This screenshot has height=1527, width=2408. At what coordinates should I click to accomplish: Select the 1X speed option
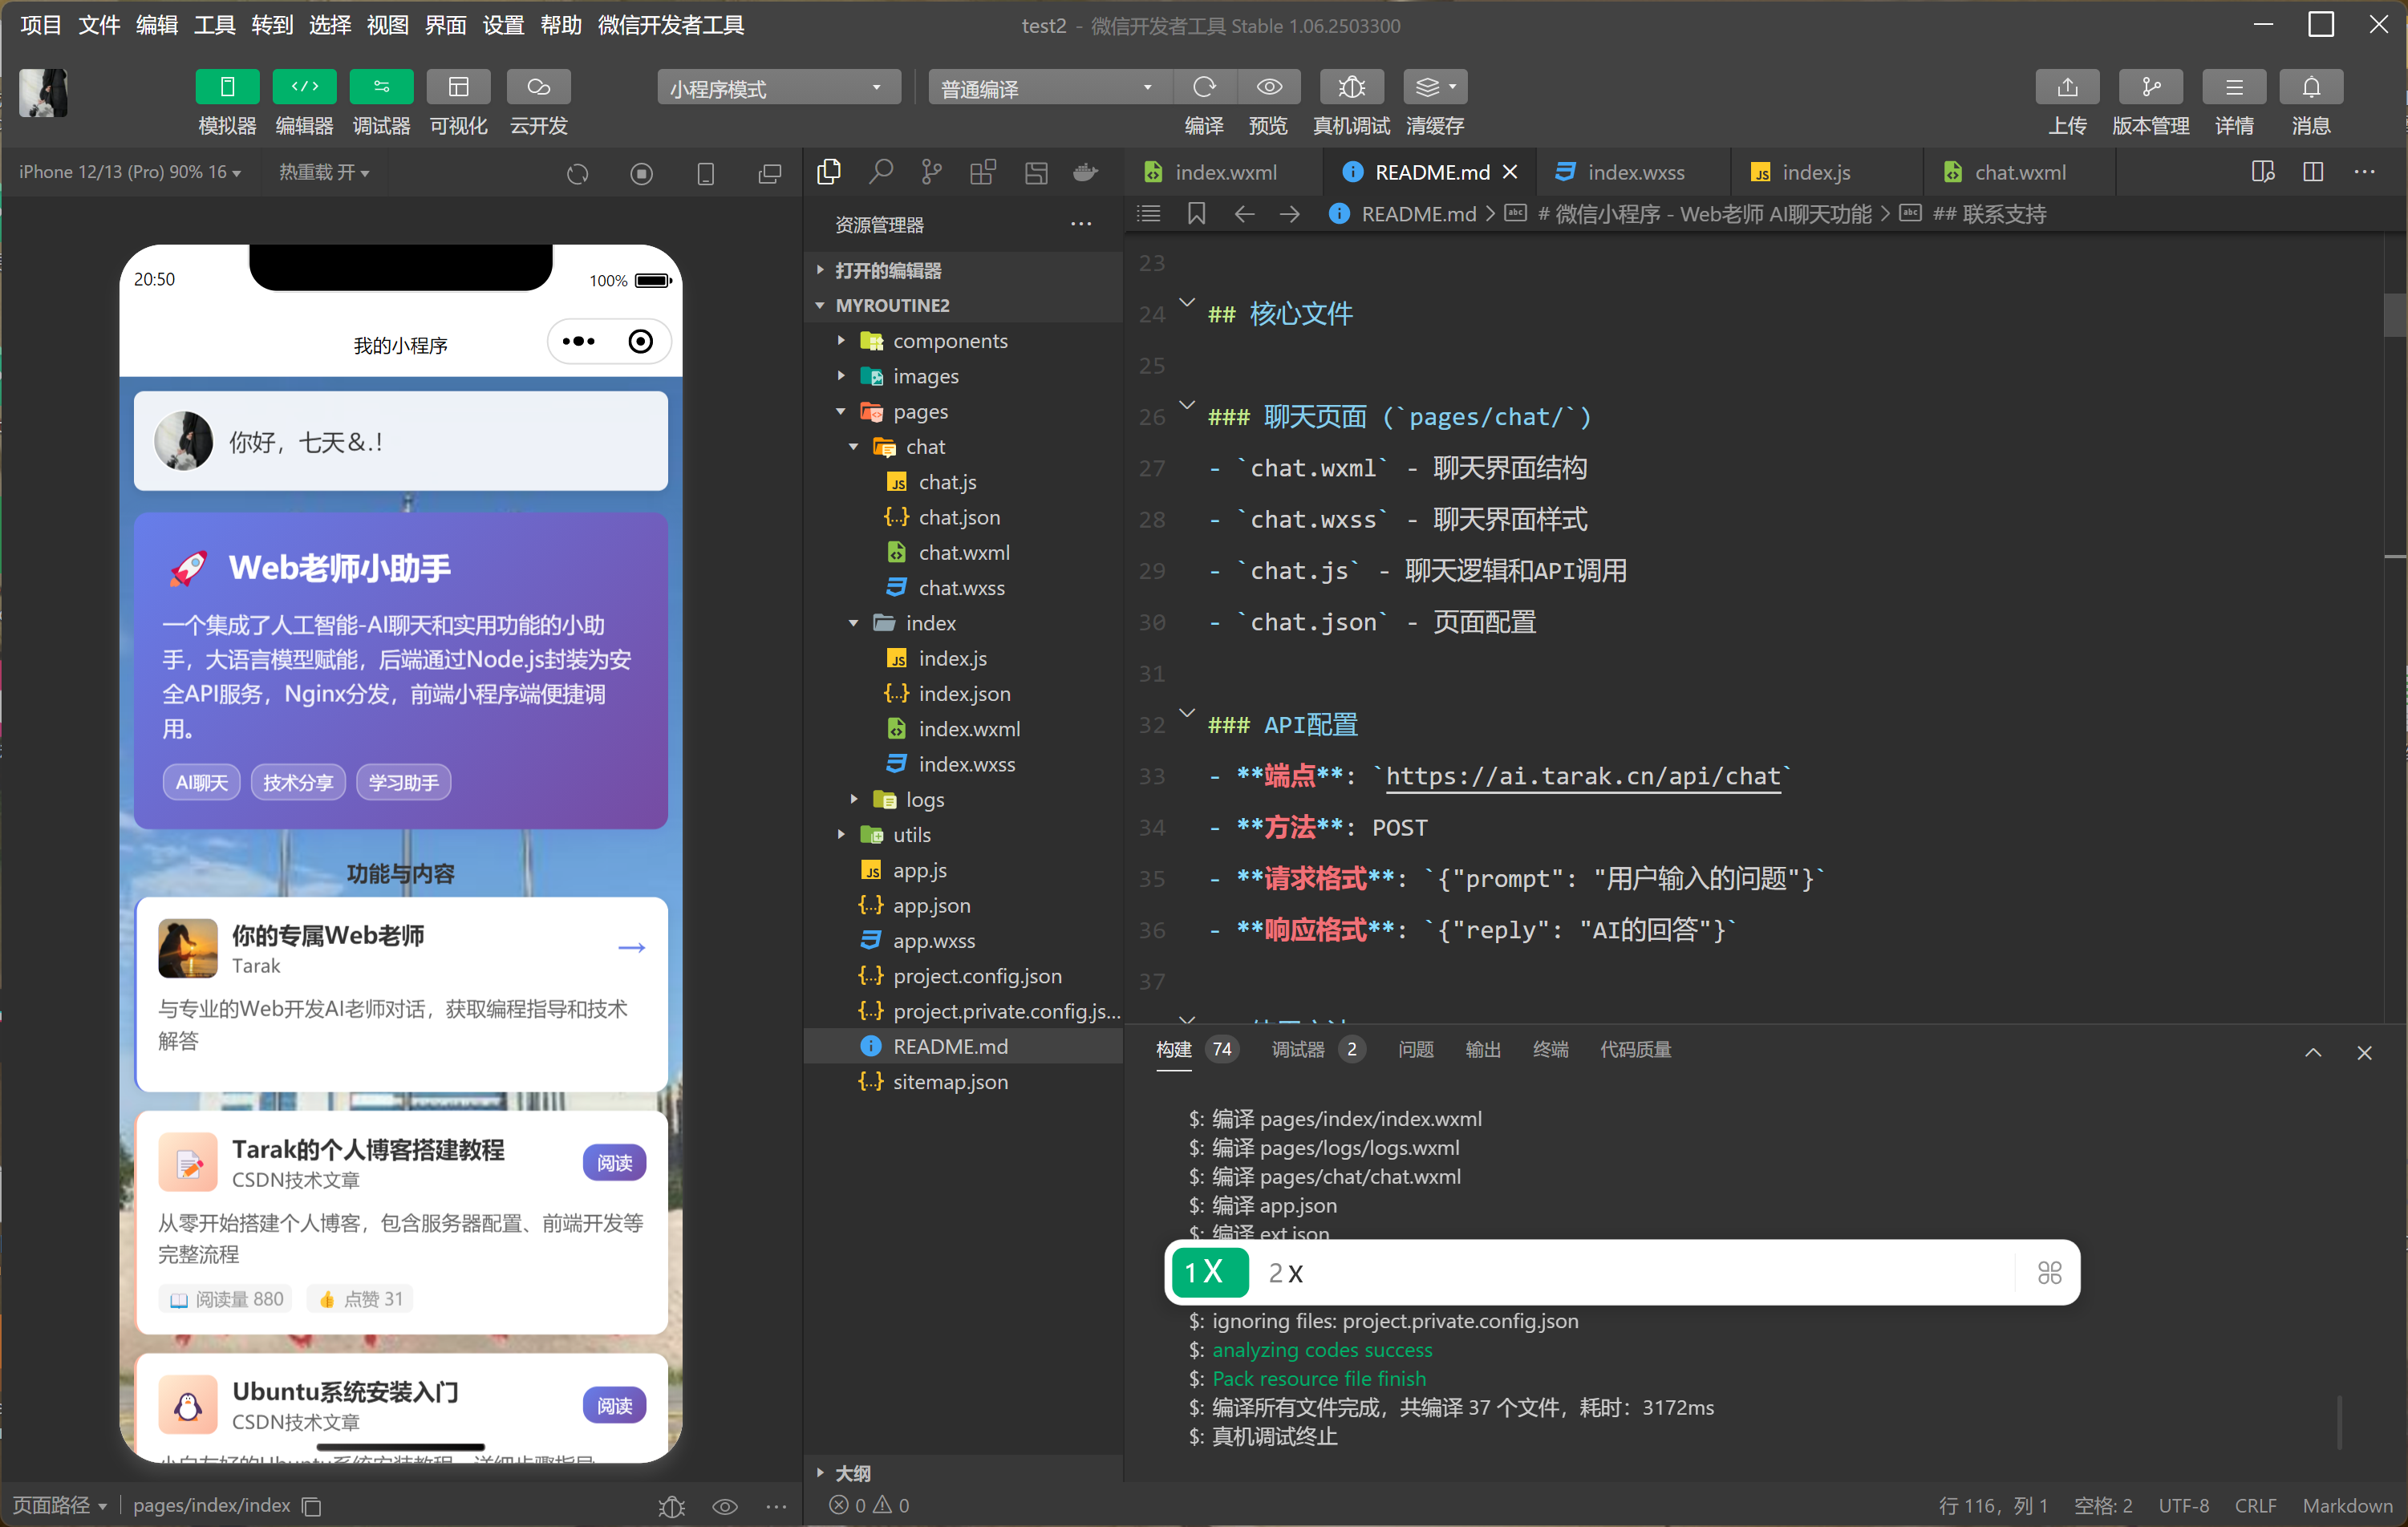click(1208, 1272)
